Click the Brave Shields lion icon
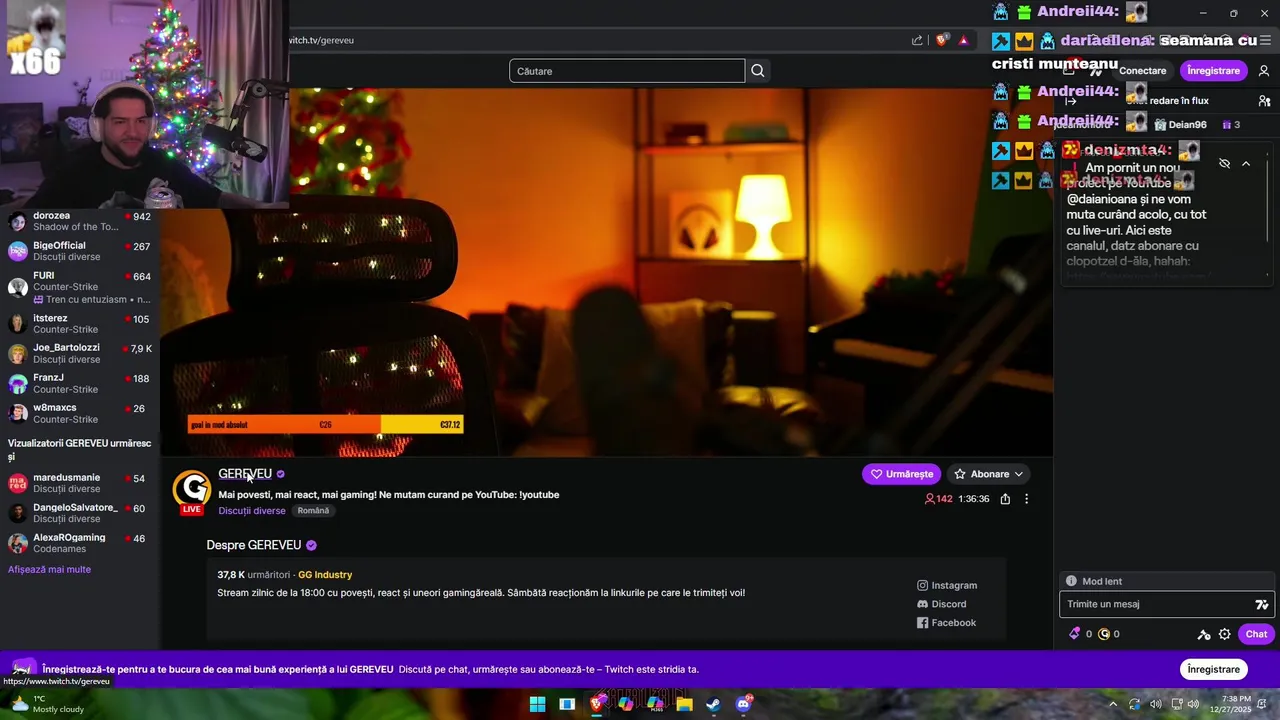The width and height of the screenshot is (1280, 720). click(x=942, y=40)
